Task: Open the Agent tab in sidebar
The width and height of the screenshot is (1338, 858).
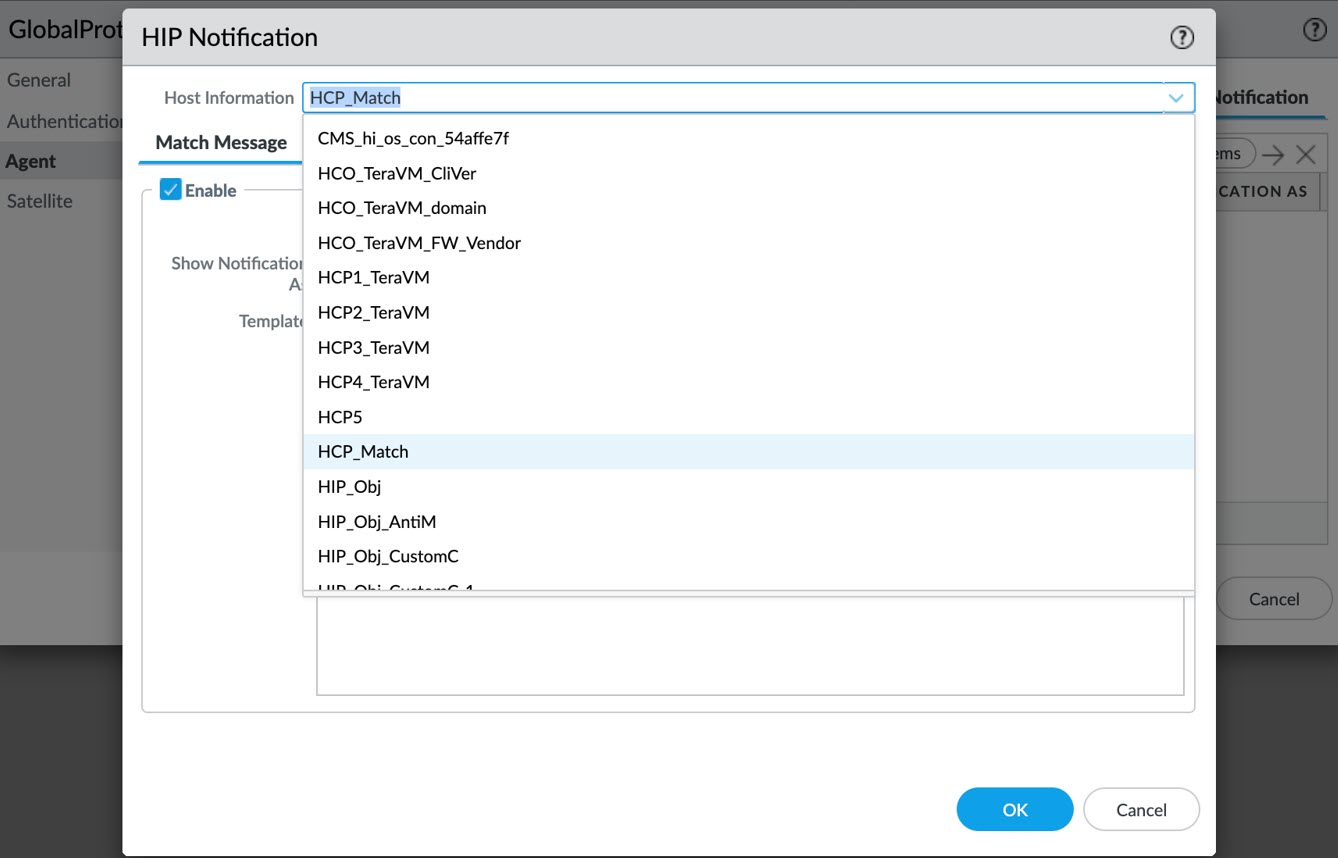Action: (31, 161)
